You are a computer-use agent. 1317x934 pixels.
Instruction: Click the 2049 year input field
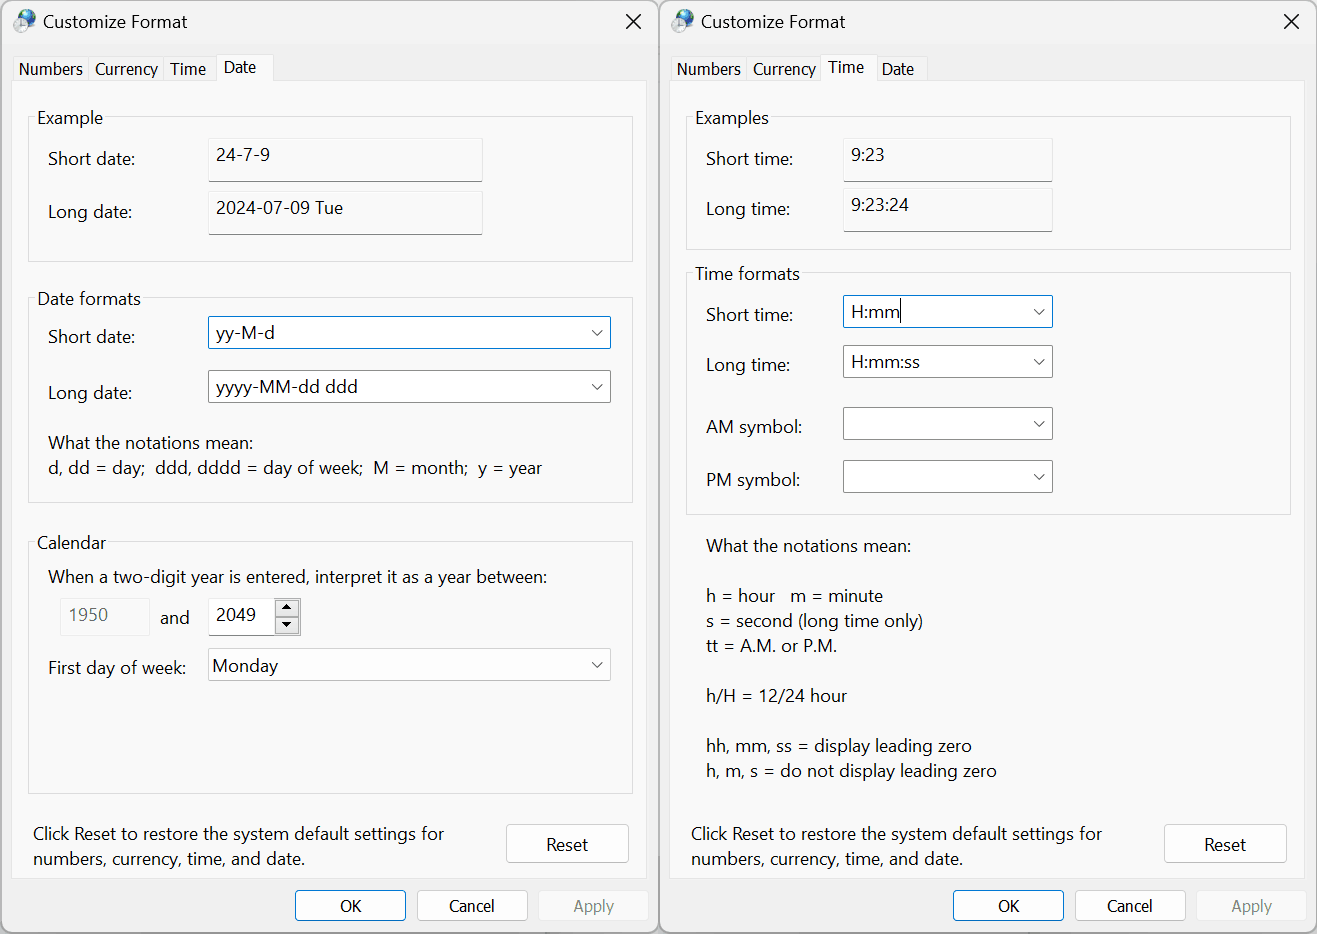[240, 616]
